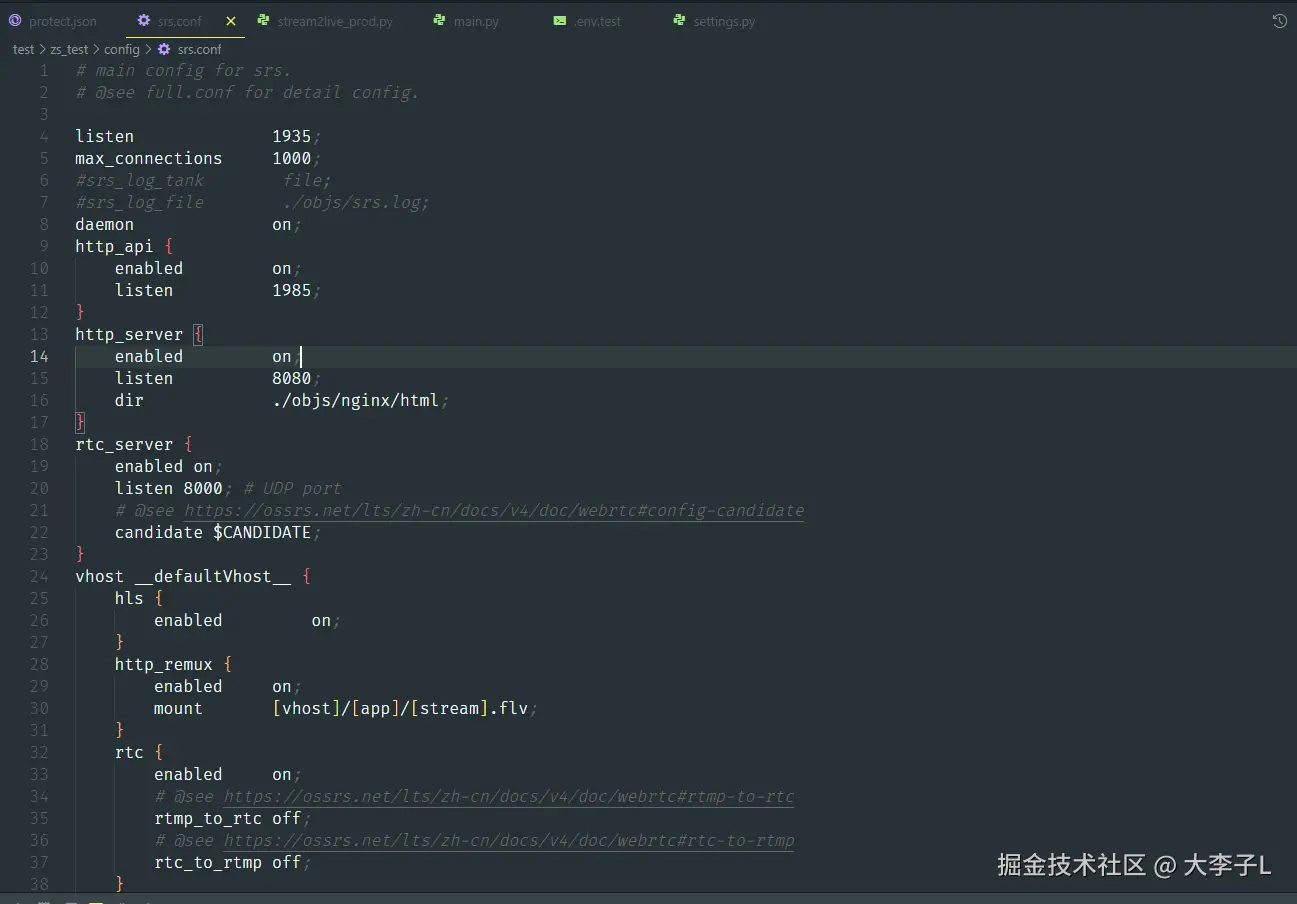1297x904 pixels.
Task: Click the '$CANDIDATE' variable
Action: pyautogui.click(x=262, y=532)
